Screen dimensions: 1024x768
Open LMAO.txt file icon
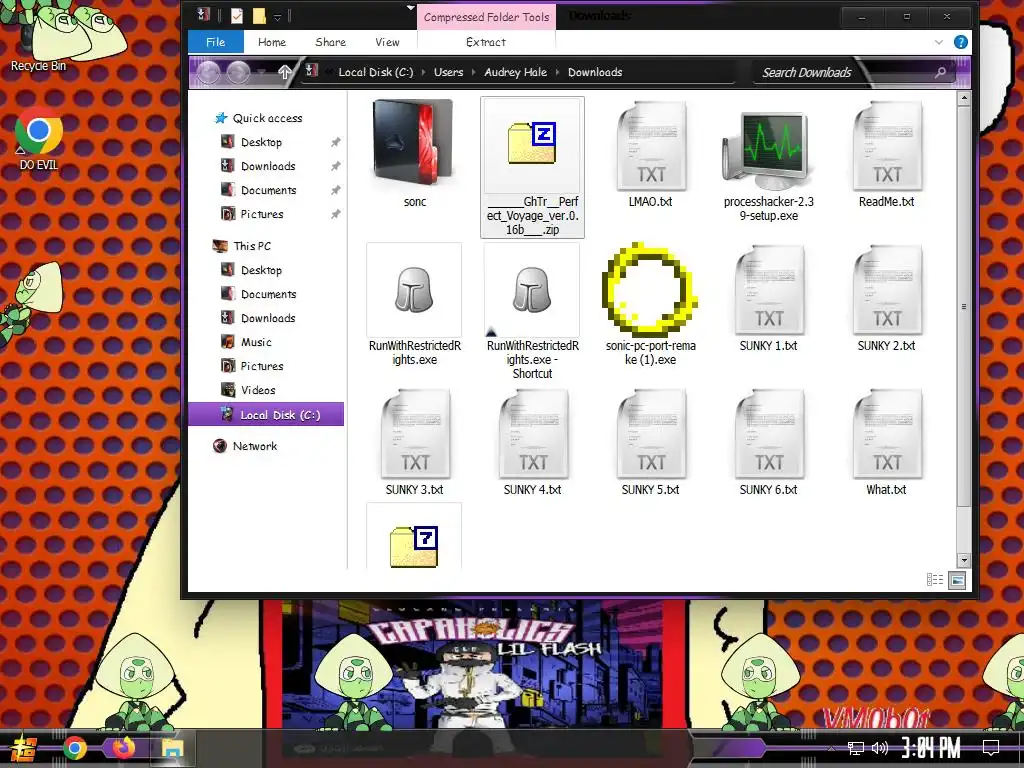click(650, 145)
